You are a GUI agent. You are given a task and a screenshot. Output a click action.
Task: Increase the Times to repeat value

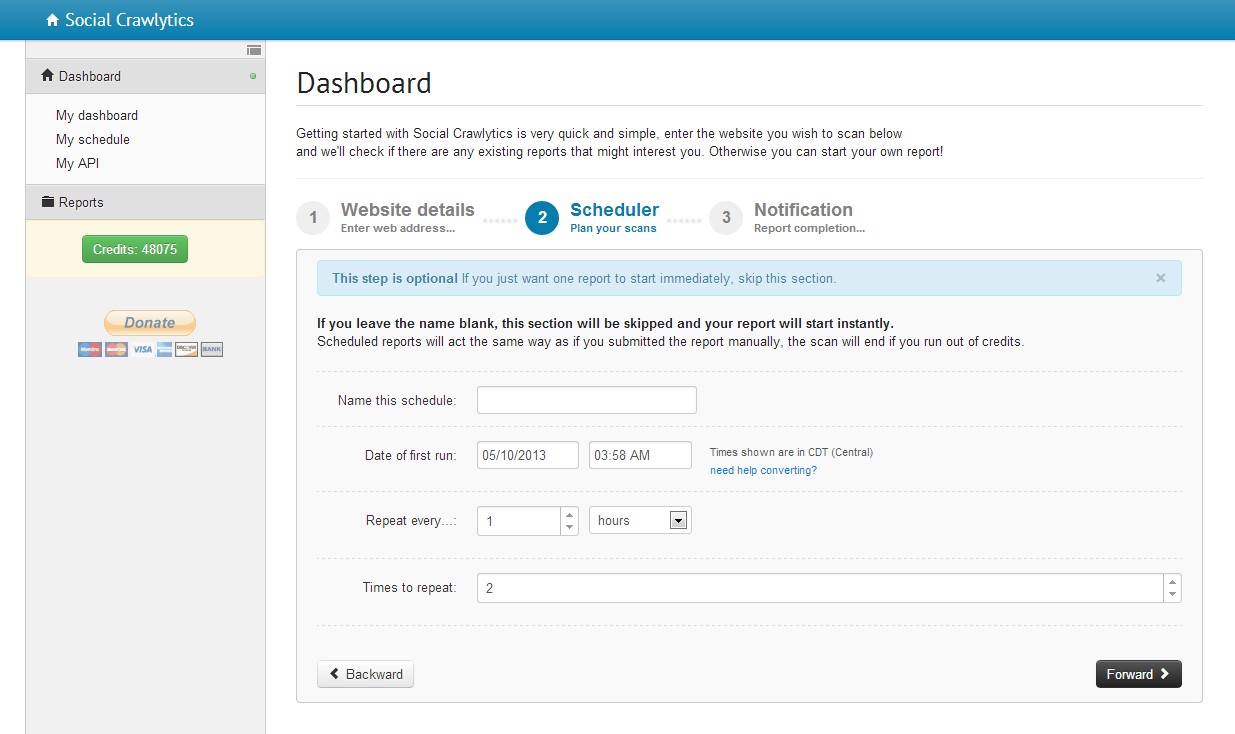(1173, 581)
